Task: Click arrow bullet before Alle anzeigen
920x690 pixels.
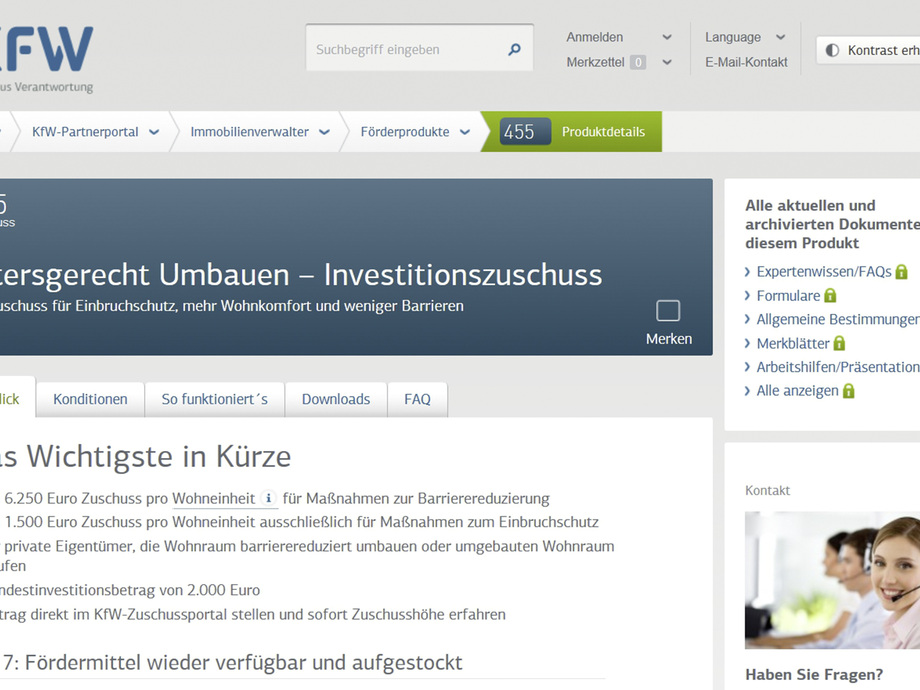Action: coord(748,391)
